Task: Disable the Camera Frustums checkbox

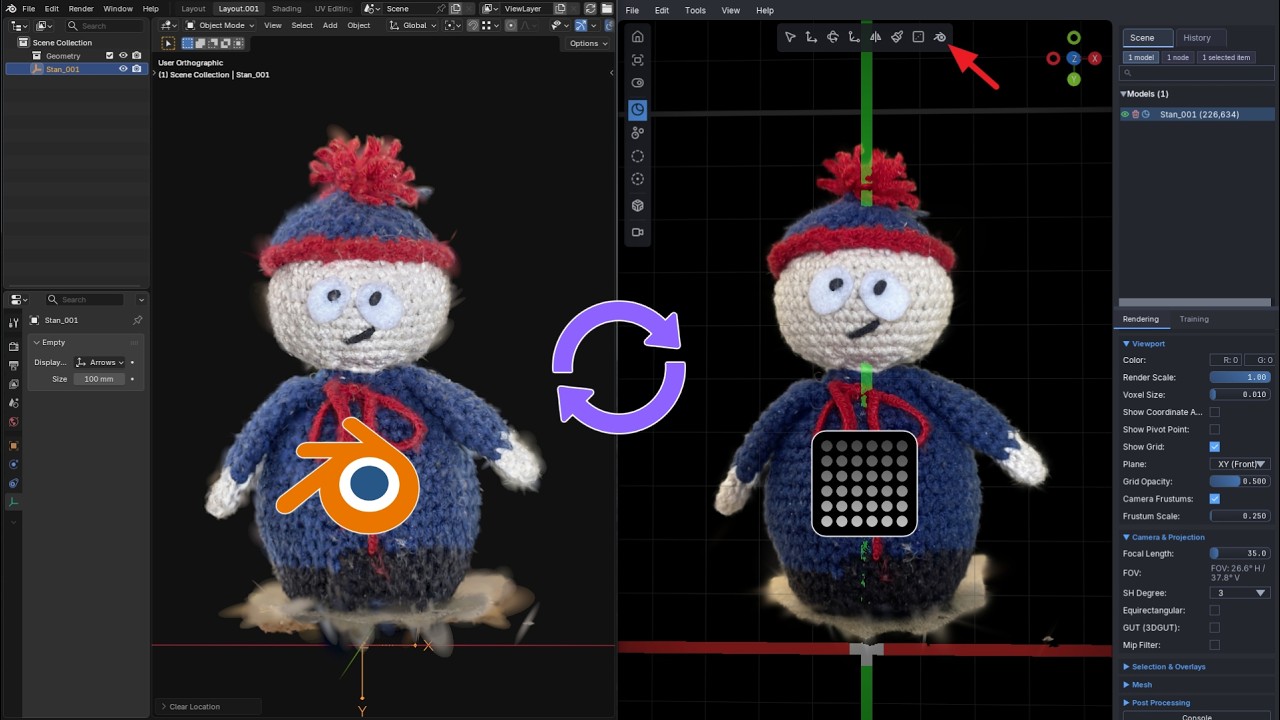Action: [1215, 499]
